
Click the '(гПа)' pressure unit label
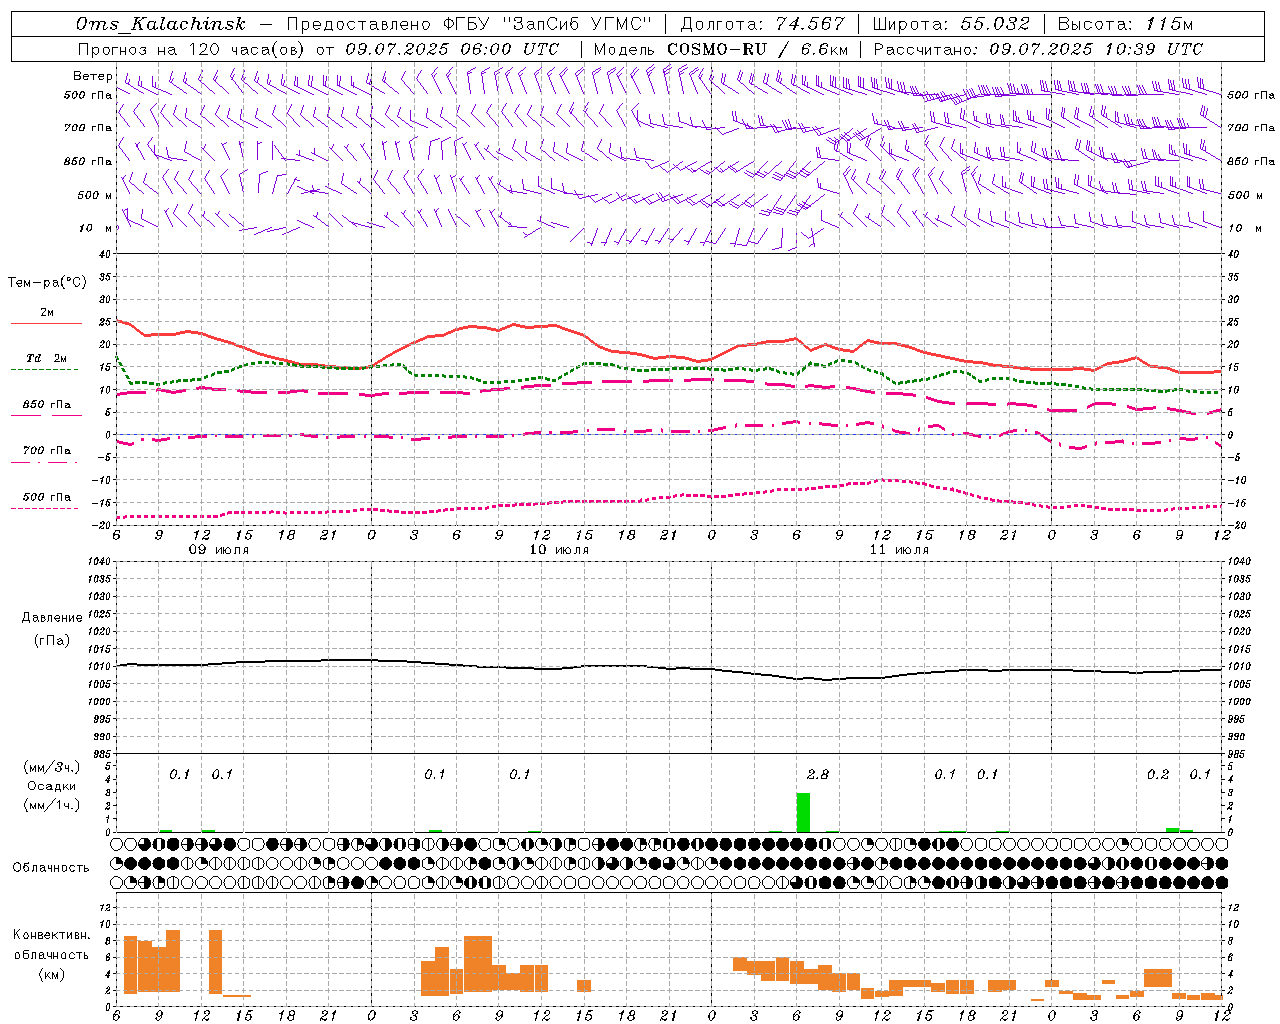tap(52, 641)
